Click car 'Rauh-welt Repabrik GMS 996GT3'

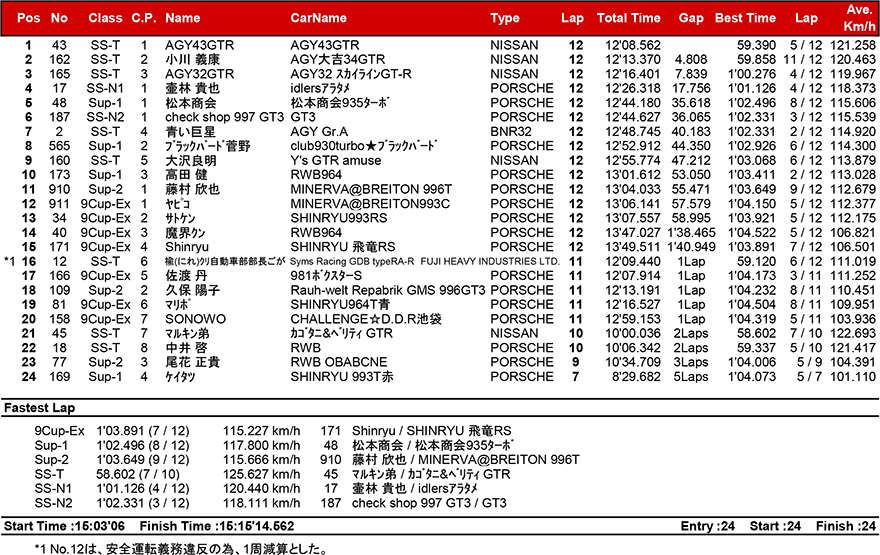click(388, 291)
